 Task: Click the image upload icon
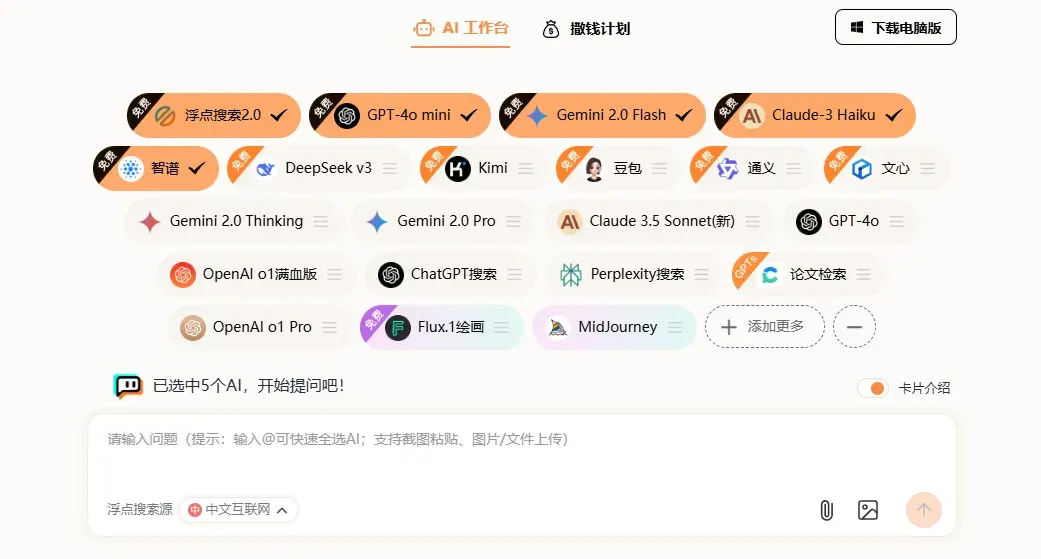tap(867, 510)
